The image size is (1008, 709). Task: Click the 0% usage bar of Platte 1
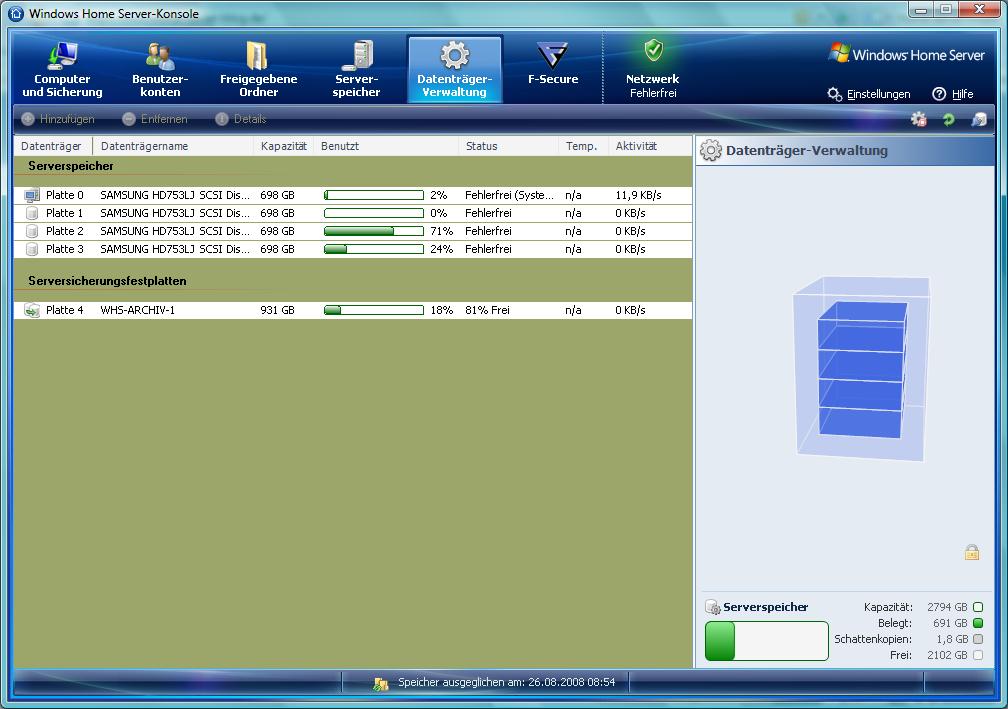(374, 213)
